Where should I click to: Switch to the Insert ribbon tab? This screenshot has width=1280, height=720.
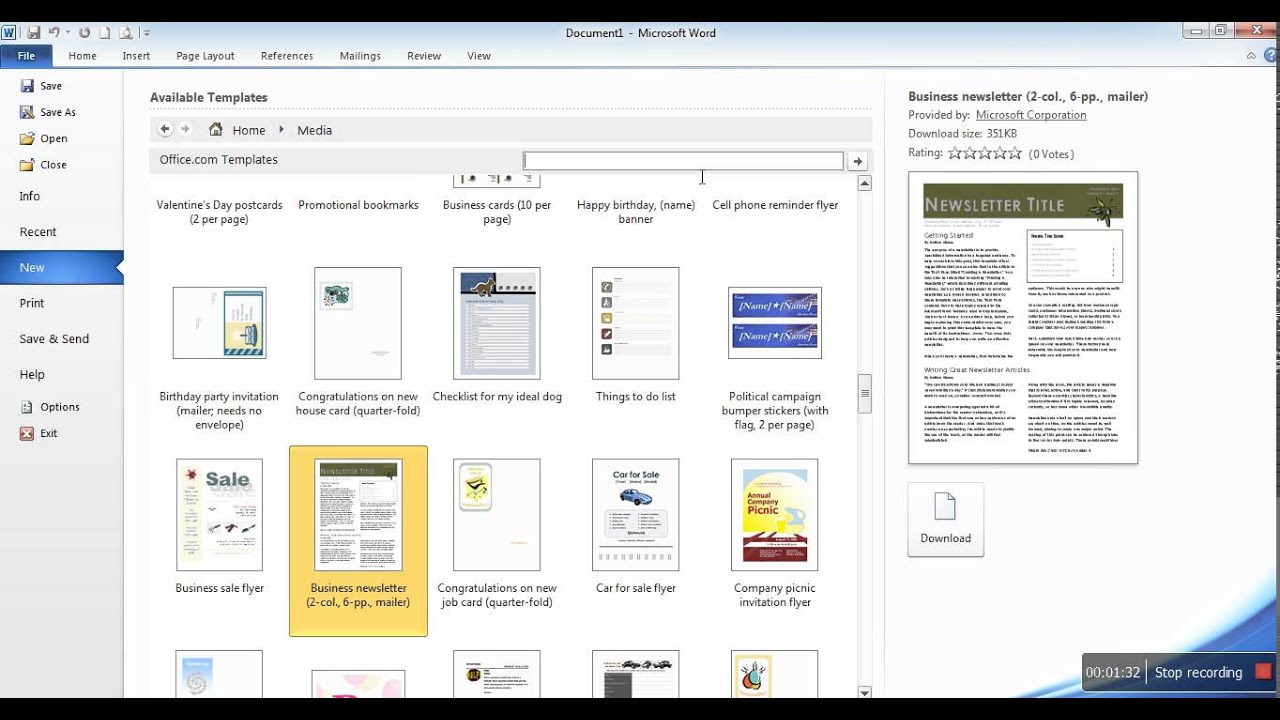click(x=136, y=56)
